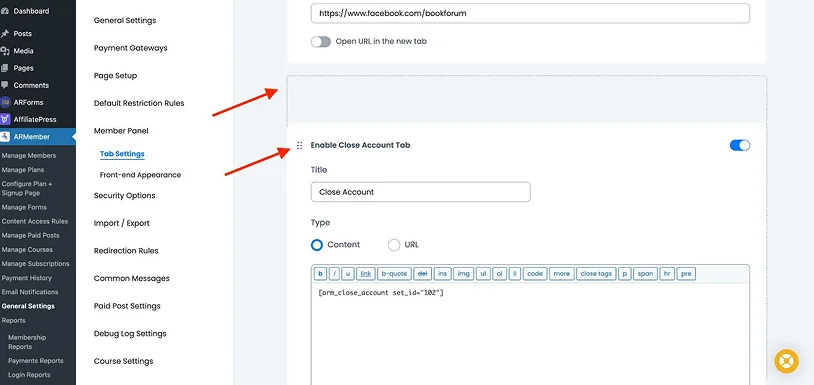Viewport: 814px width, 385px height.
Task: Select Front-end Appearance sub-item
Action: pyautogui.click(x=140, y=175)
